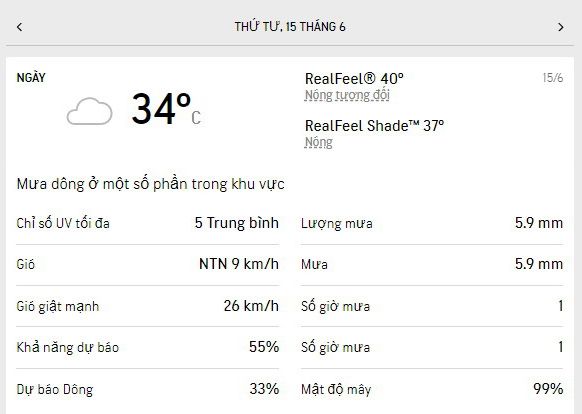Image resolution: width=582 pixels, height=414 pixels.
Task: Go to previous day with left arrow
Action: (x=20, y=27)
